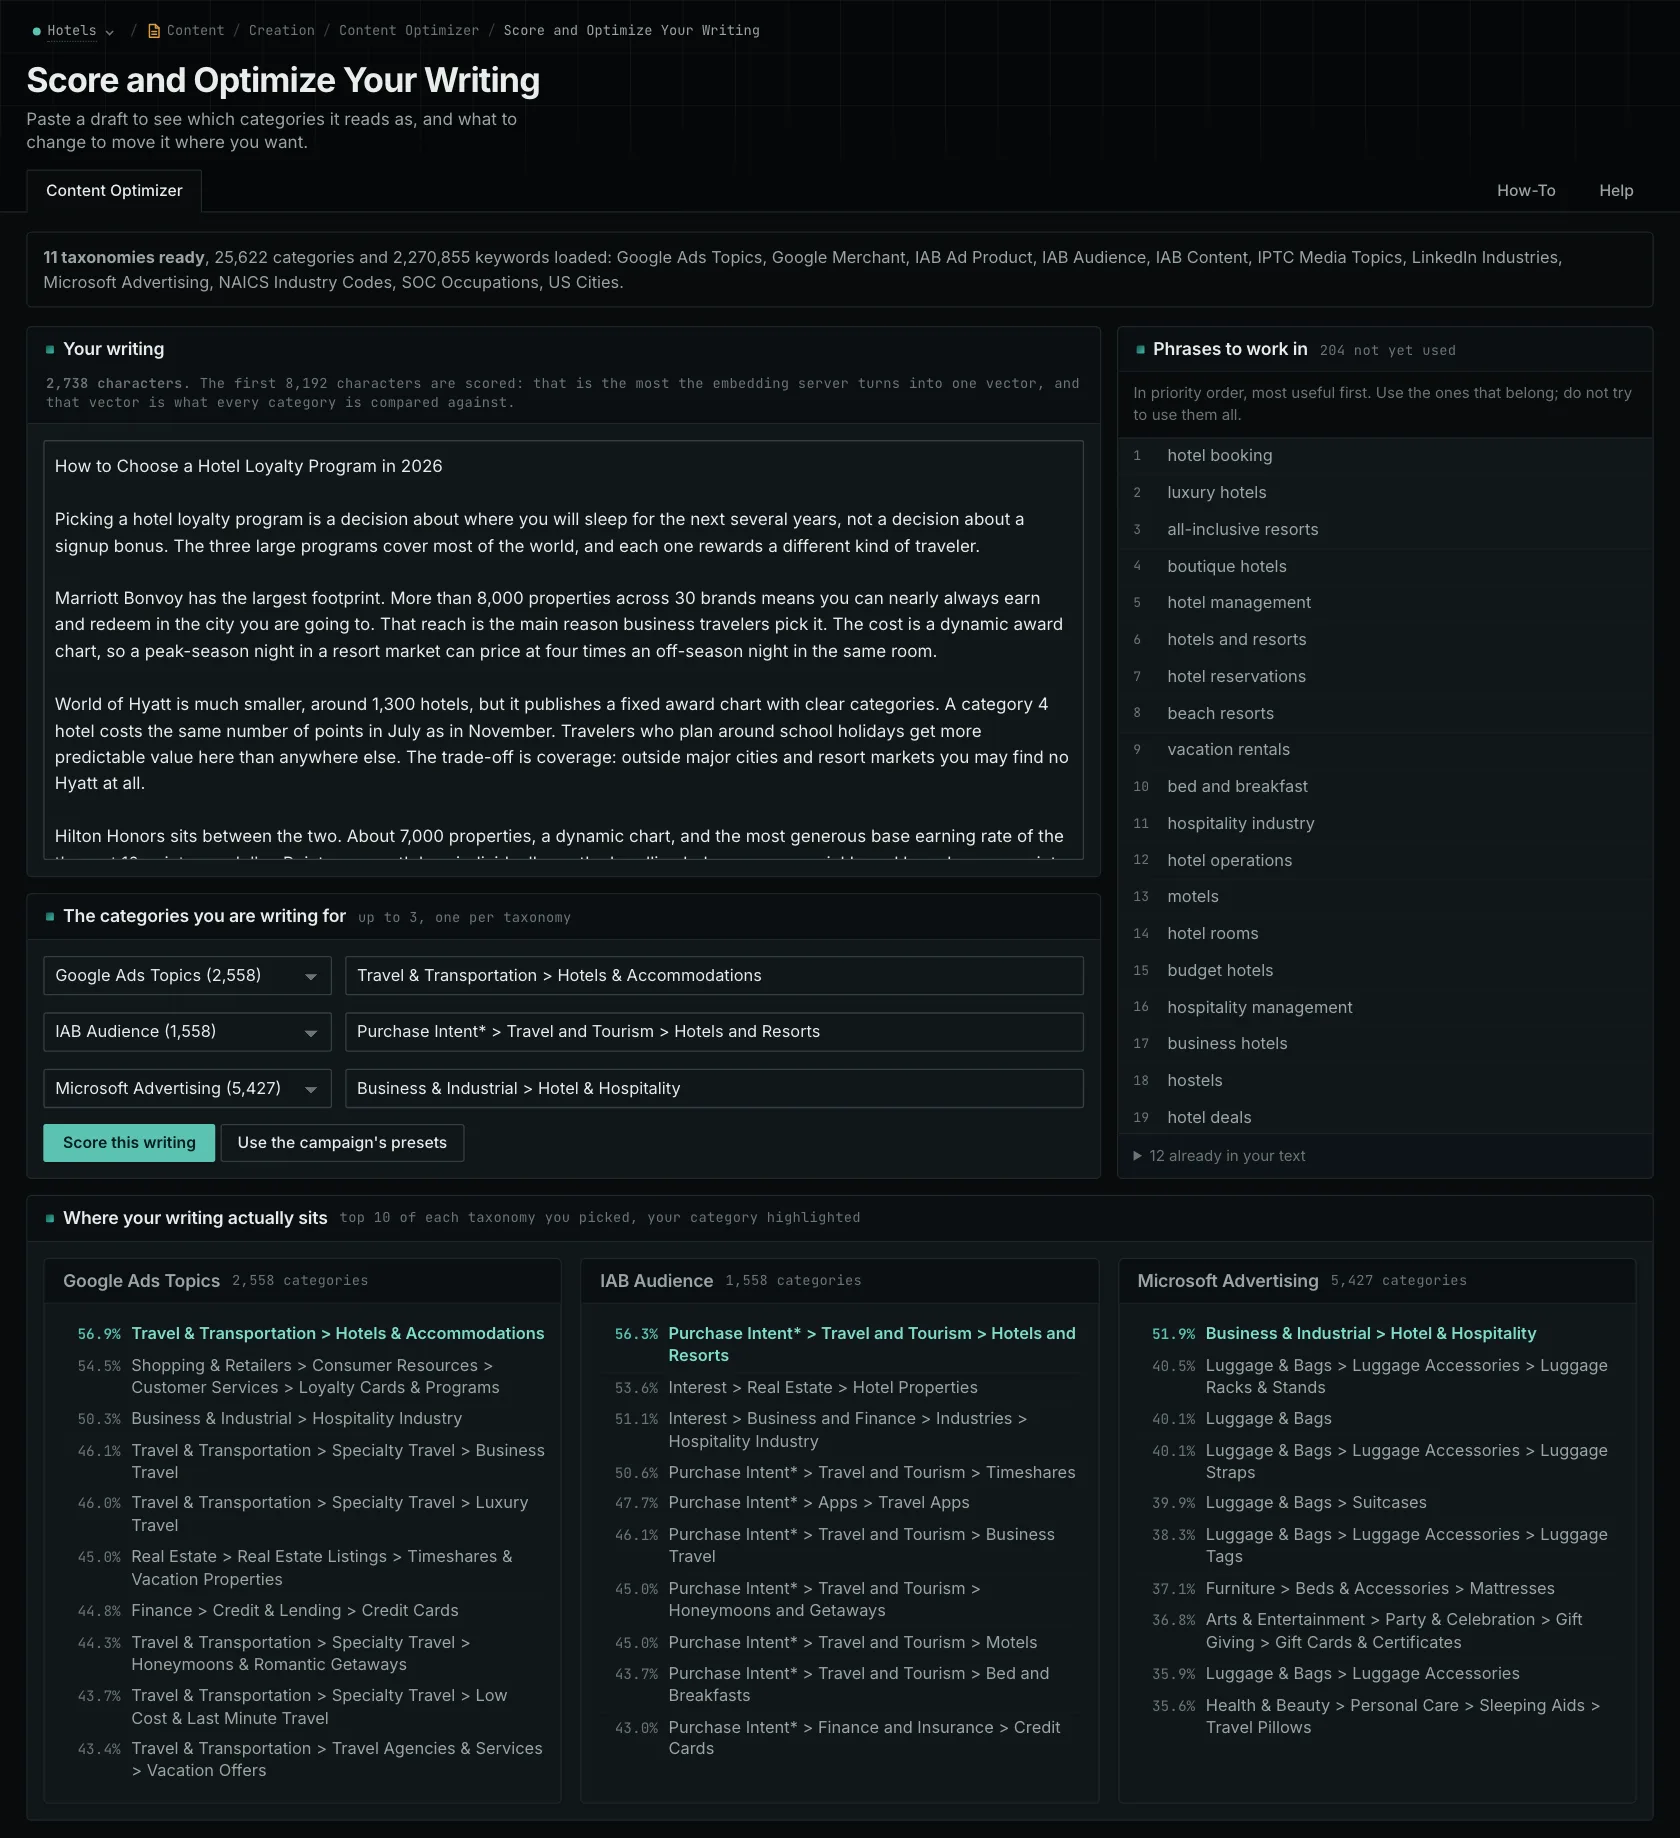Select the 'hostels' phrase row
This screenshot has width=1680, height=1838.
[x=1384, y=1081]
